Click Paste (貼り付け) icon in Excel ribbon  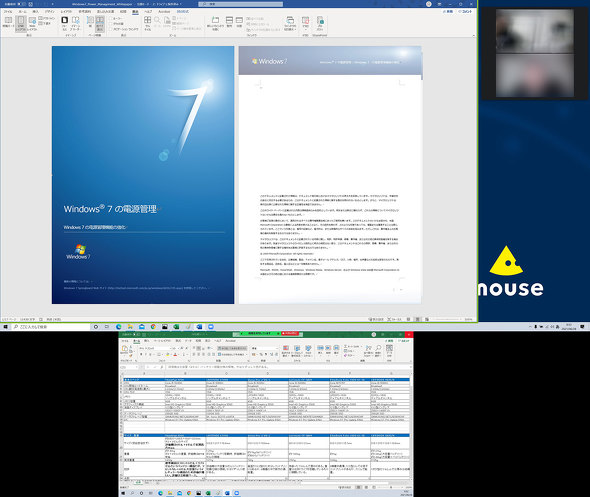[x=124, y=350]
